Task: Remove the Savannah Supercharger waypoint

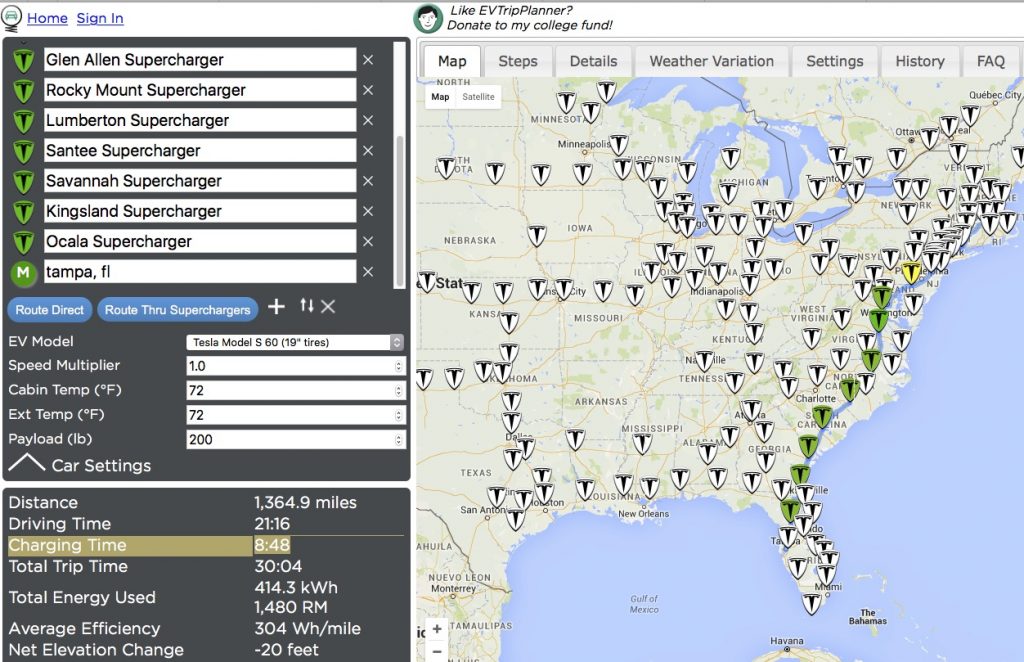Action: [368, 181]
